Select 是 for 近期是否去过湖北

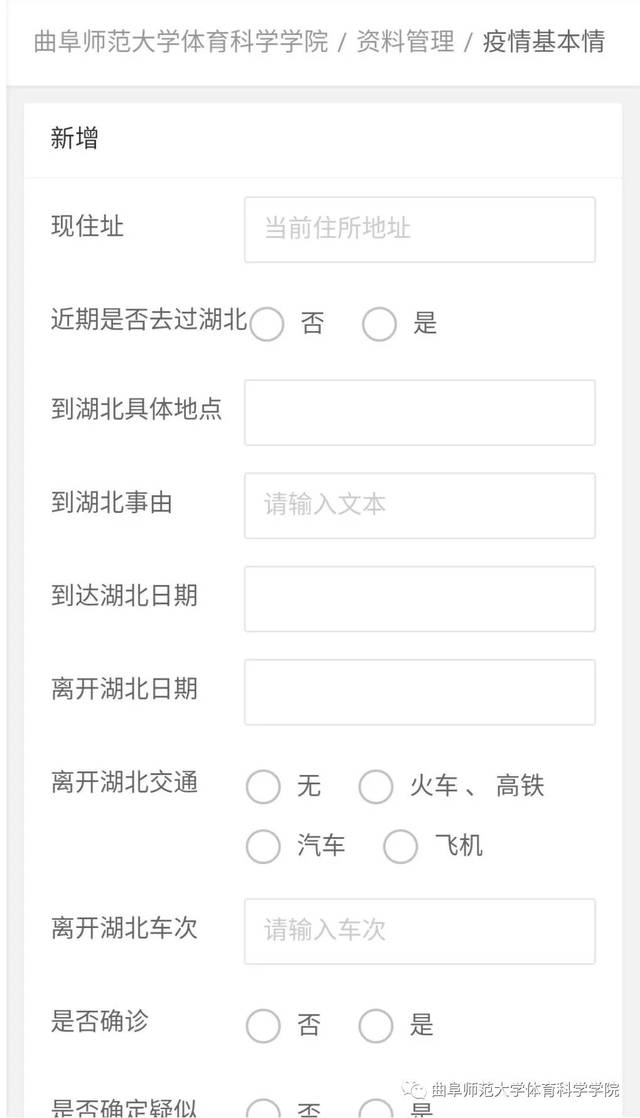(x=378, y=324)
